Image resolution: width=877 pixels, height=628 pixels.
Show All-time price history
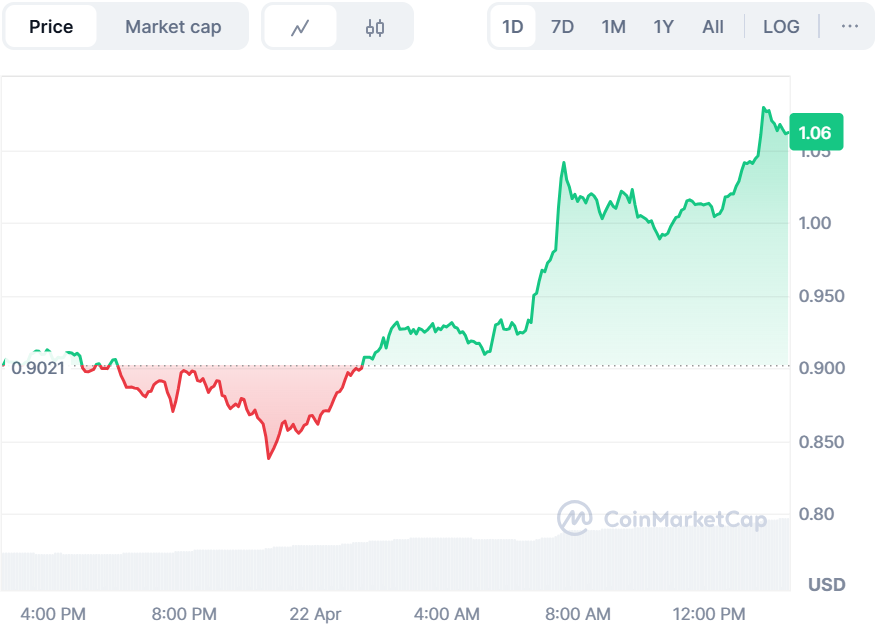[x=713, y=27]
